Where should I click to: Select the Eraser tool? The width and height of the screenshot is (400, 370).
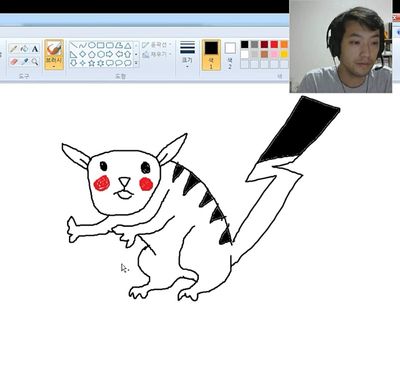click(x=13, y=61)
